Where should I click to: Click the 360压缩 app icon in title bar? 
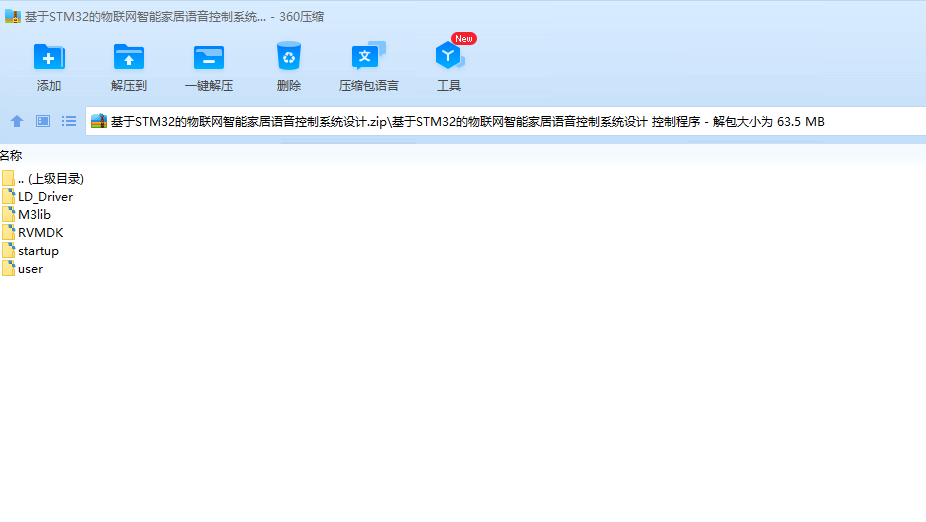(12, 17)
